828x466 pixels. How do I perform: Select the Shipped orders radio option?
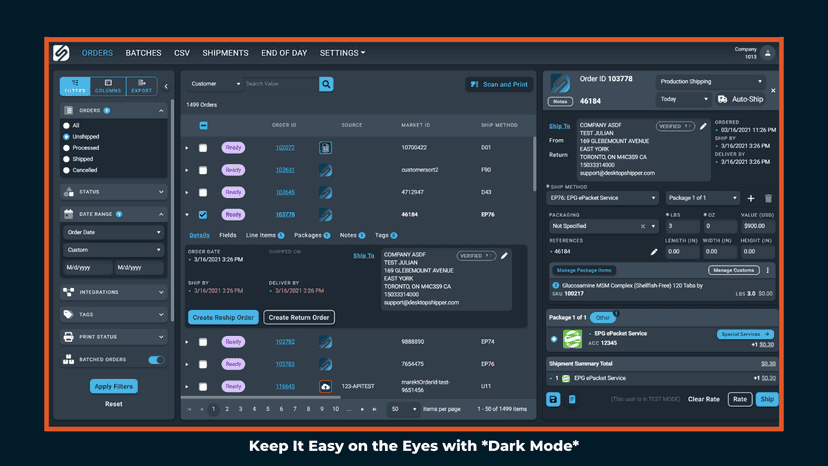point(67,159)
